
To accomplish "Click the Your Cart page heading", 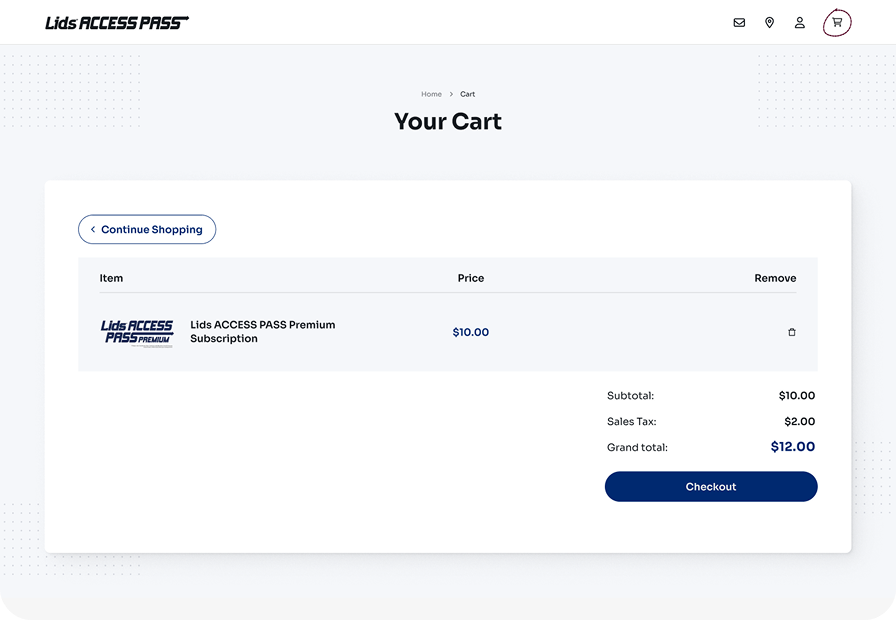I will [448, 122].
